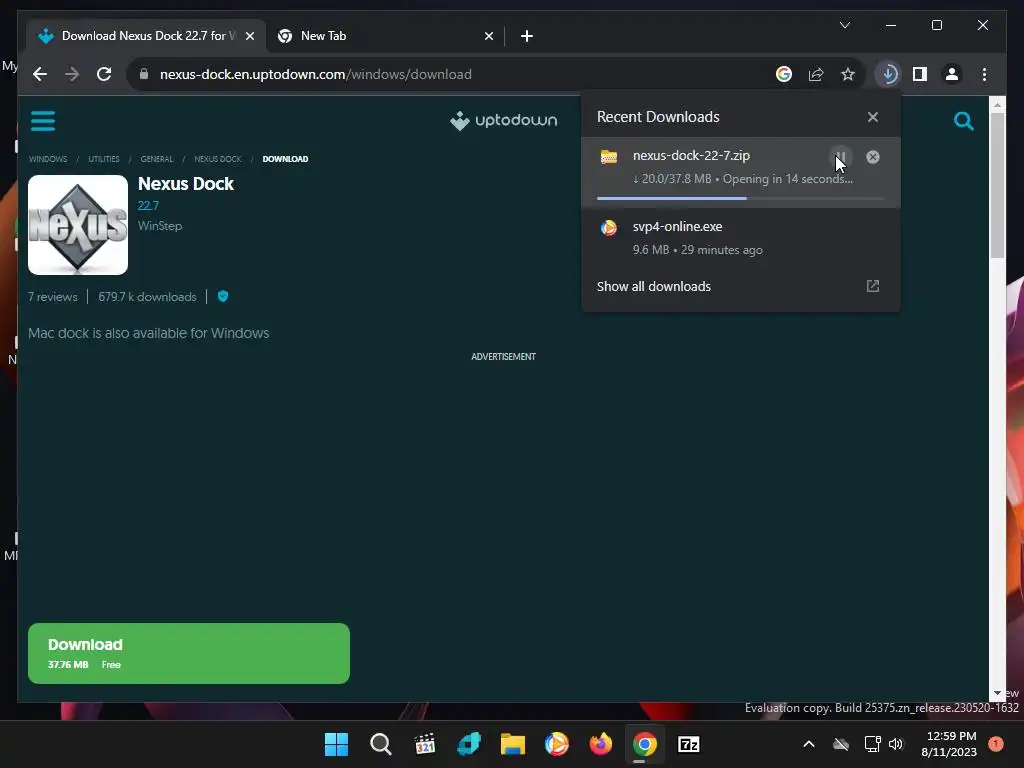Cancel the nexus-dock-22-7.zip download
Viewport: 1024px width, 768px height.
[872, 157]
